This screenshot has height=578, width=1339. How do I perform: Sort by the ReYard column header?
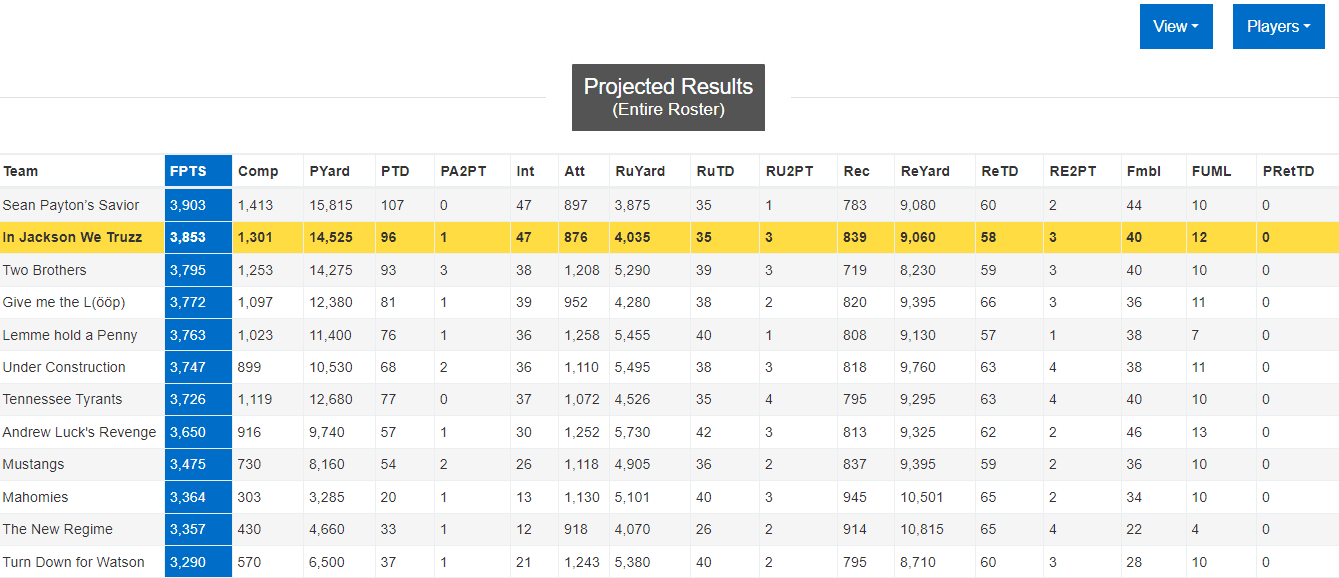coord(925,171)
